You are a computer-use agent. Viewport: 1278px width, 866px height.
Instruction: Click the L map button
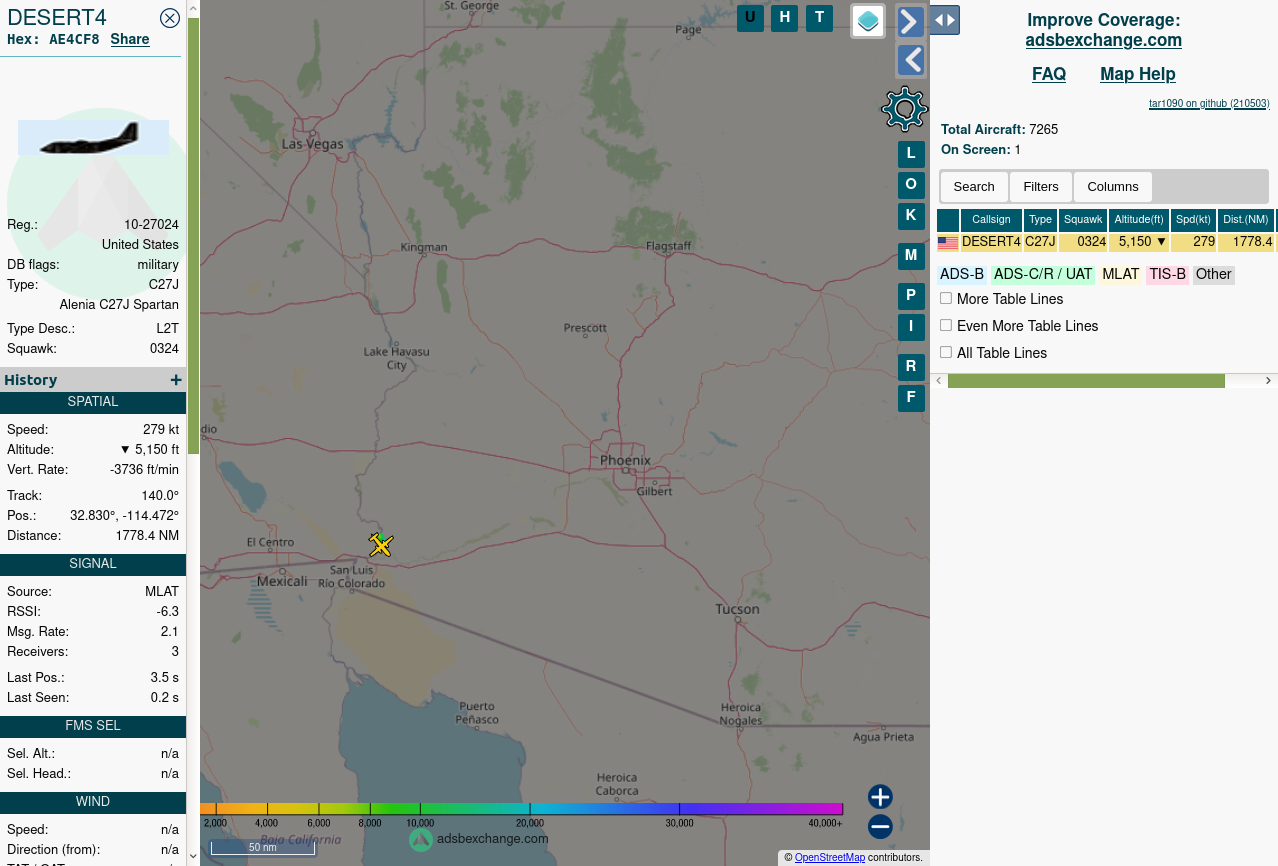911,154
